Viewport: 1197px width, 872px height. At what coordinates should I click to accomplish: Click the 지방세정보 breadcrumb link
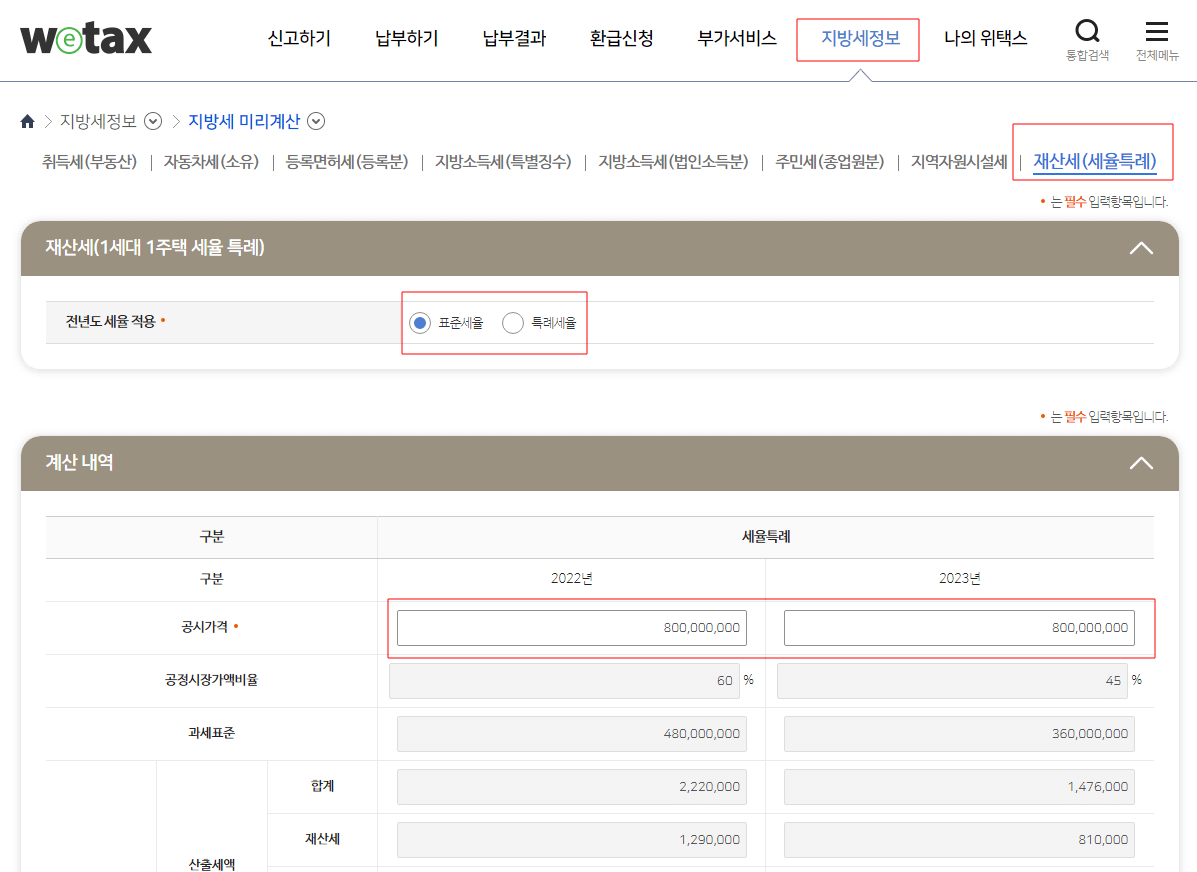(x=98, y=121)
